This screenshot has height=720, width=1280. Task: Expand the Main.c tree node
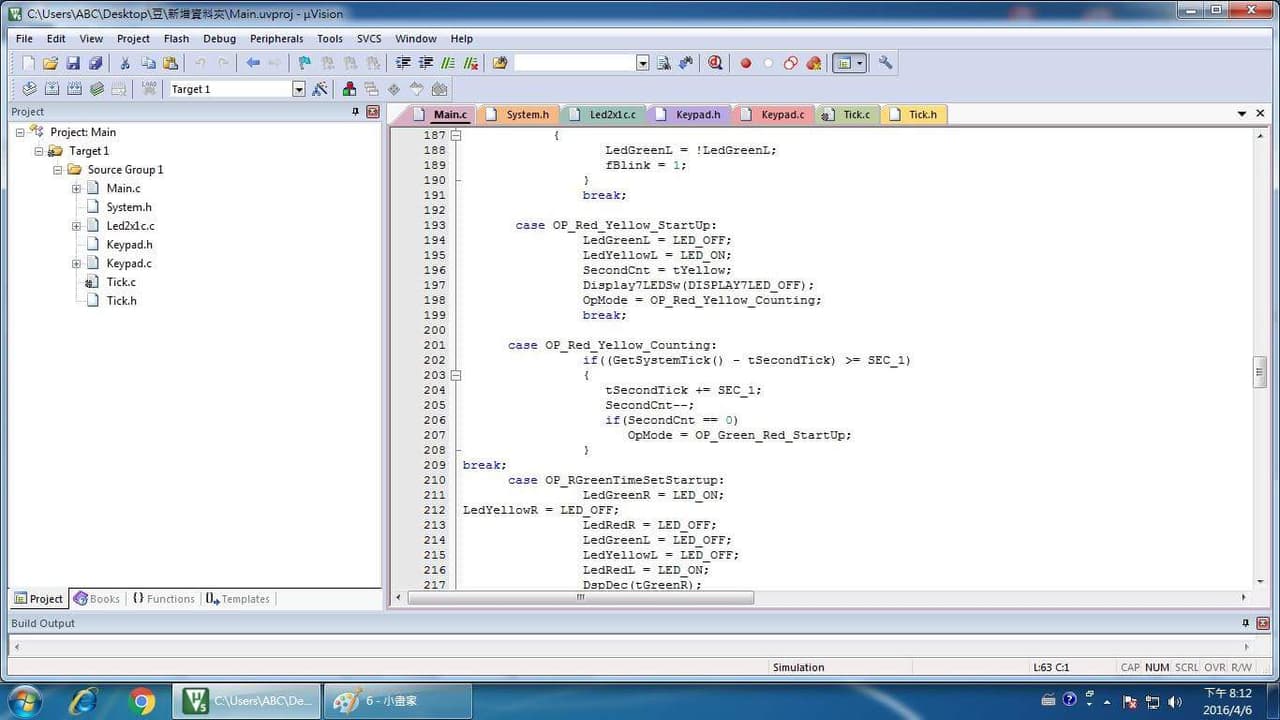pyautogui.click(x=76, y=188)
